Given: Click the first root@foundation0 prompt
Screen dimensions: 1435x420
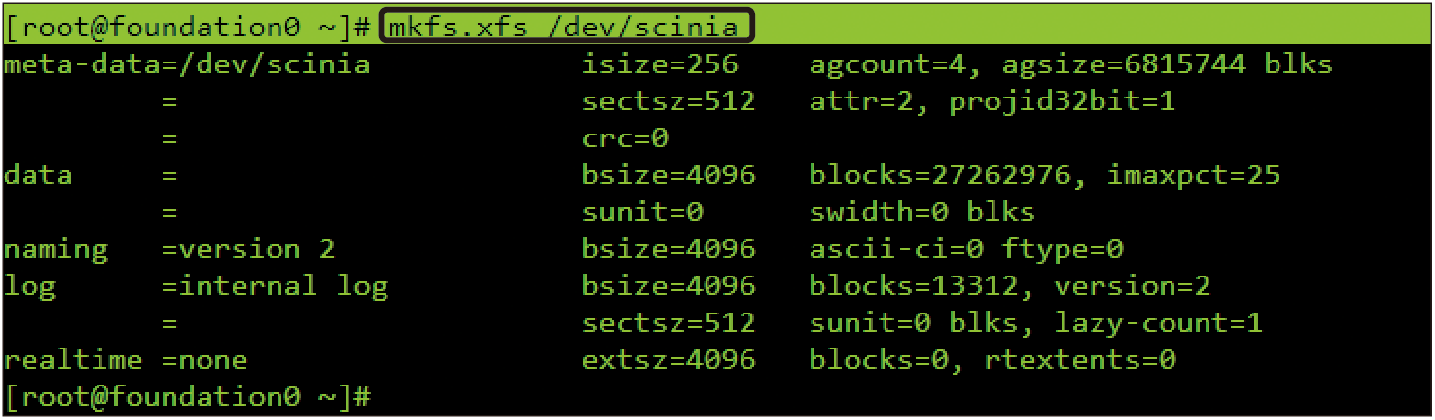Looking at the screenshot, I should [x=190, y=27].
